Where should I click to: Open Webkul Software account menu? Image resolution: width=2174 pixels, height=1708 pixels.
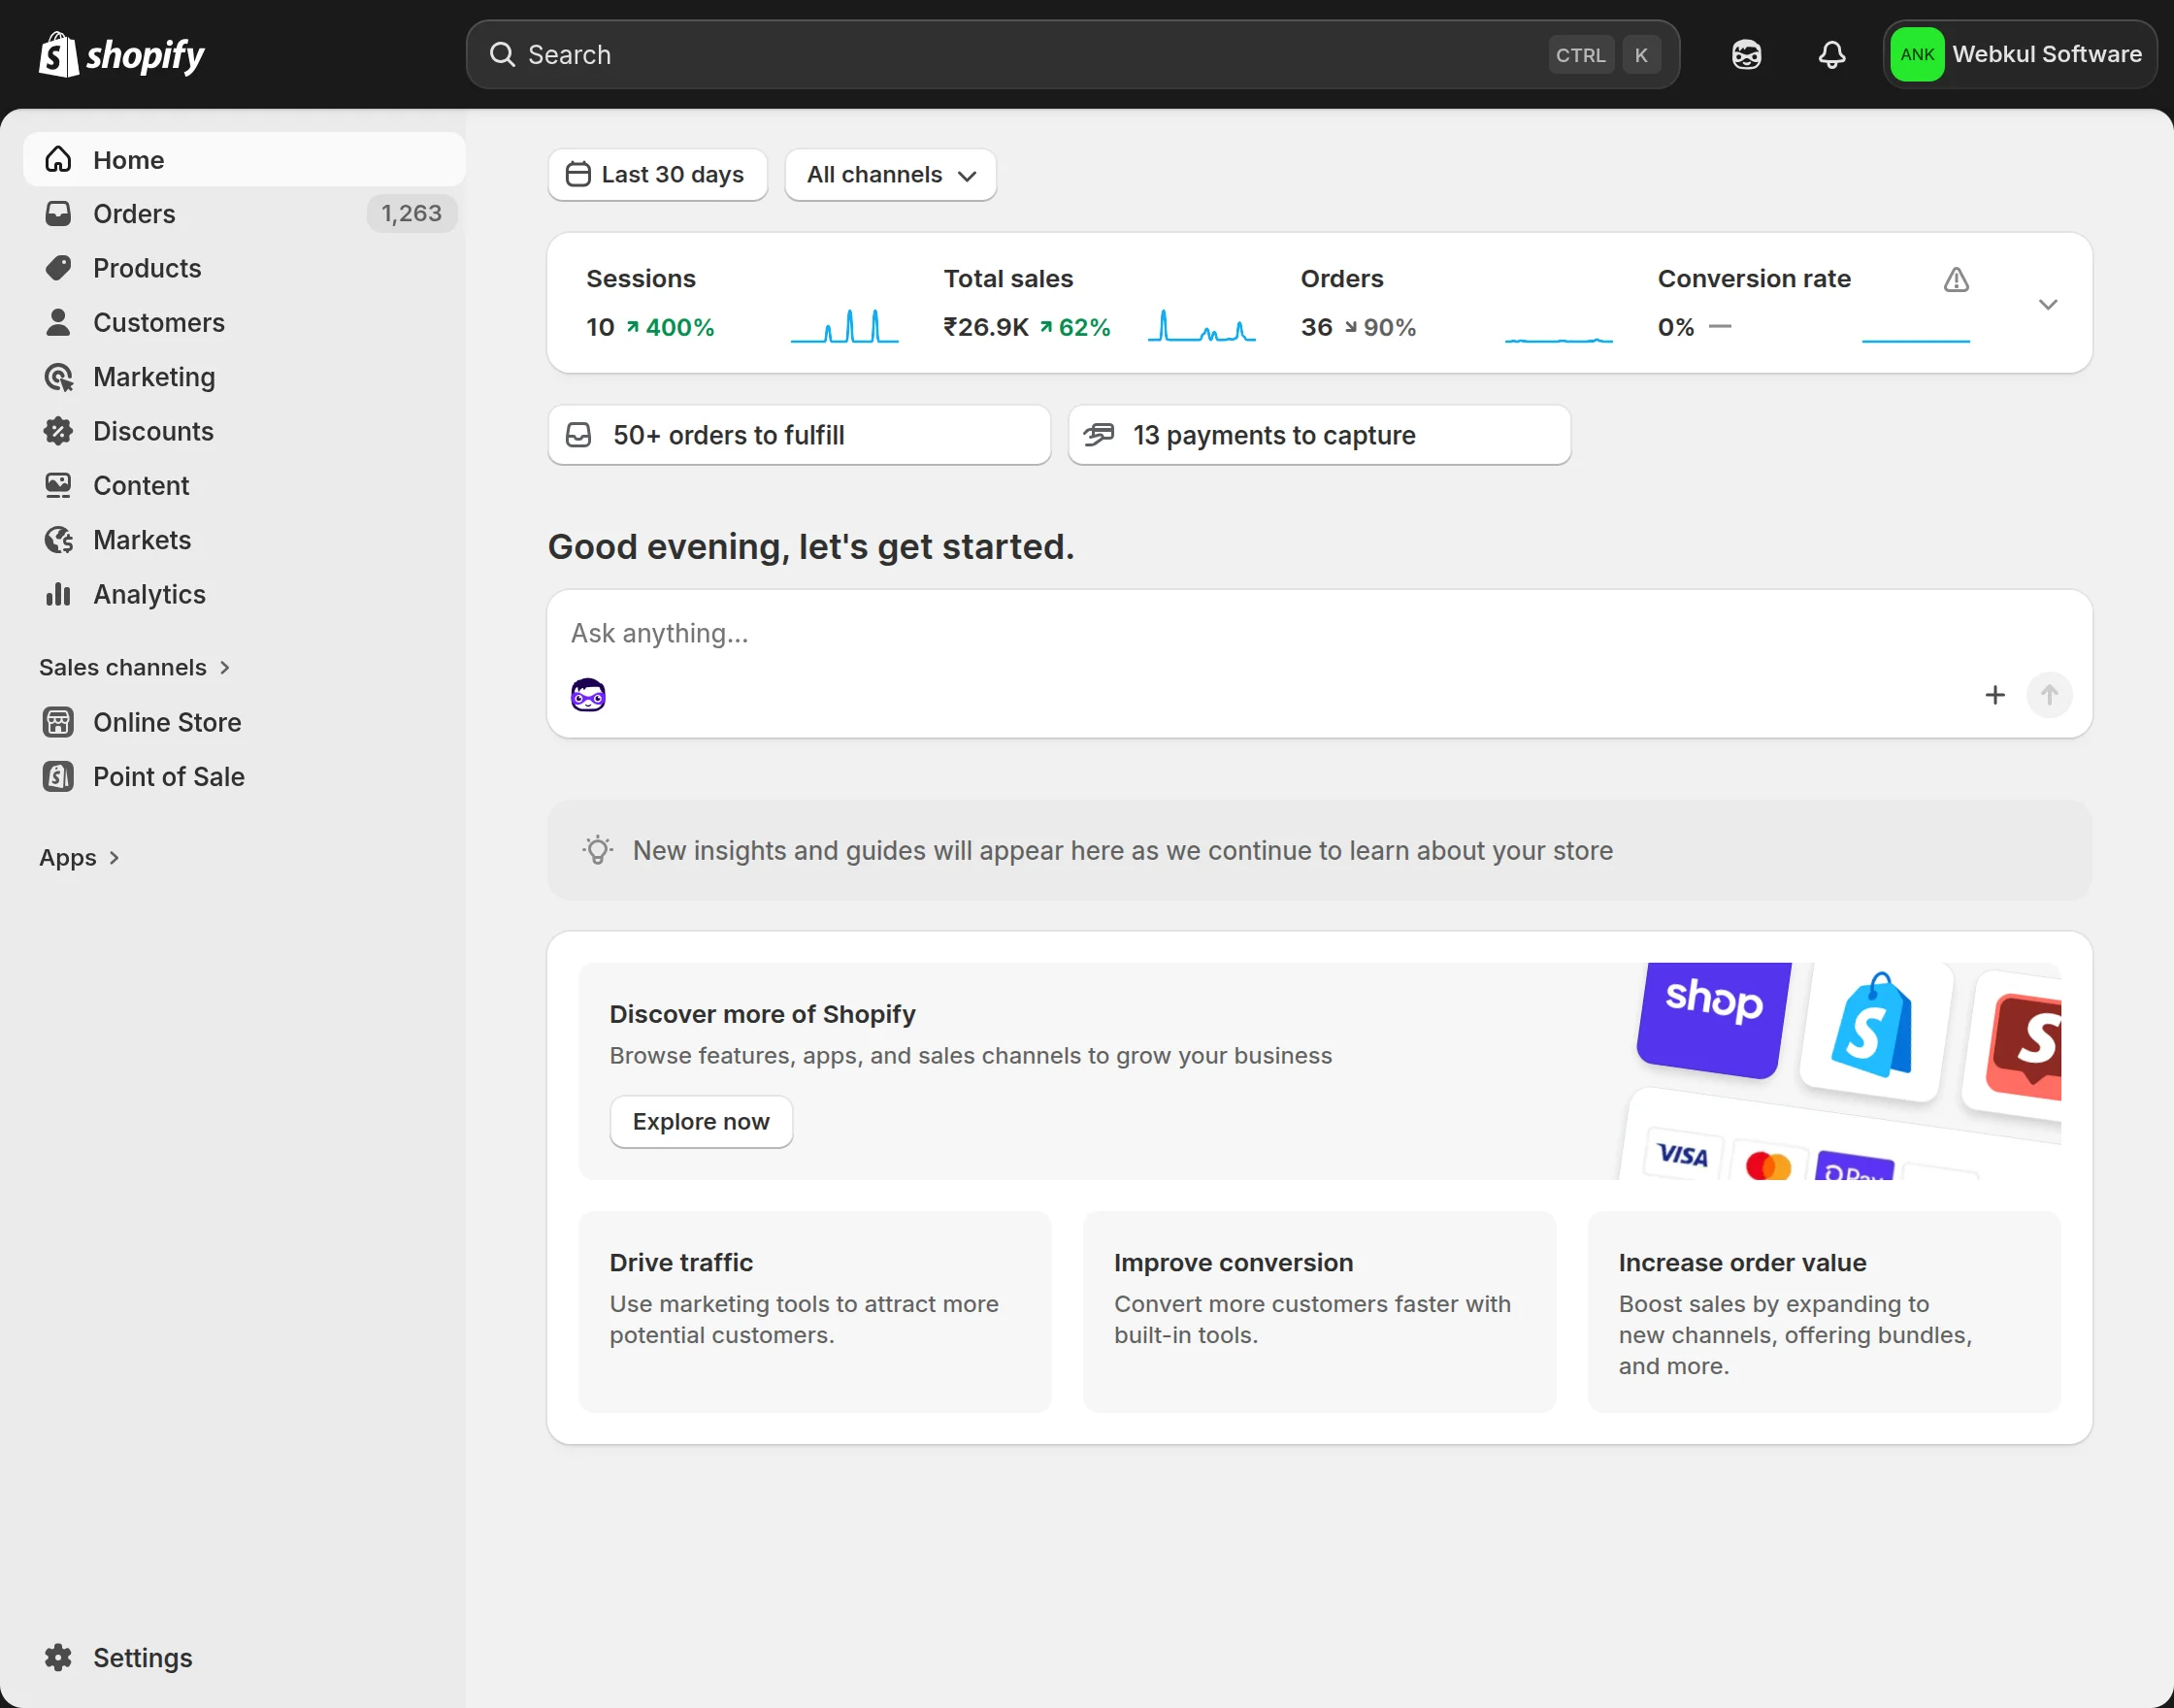pyautogui.click(x=2018, y=55)
